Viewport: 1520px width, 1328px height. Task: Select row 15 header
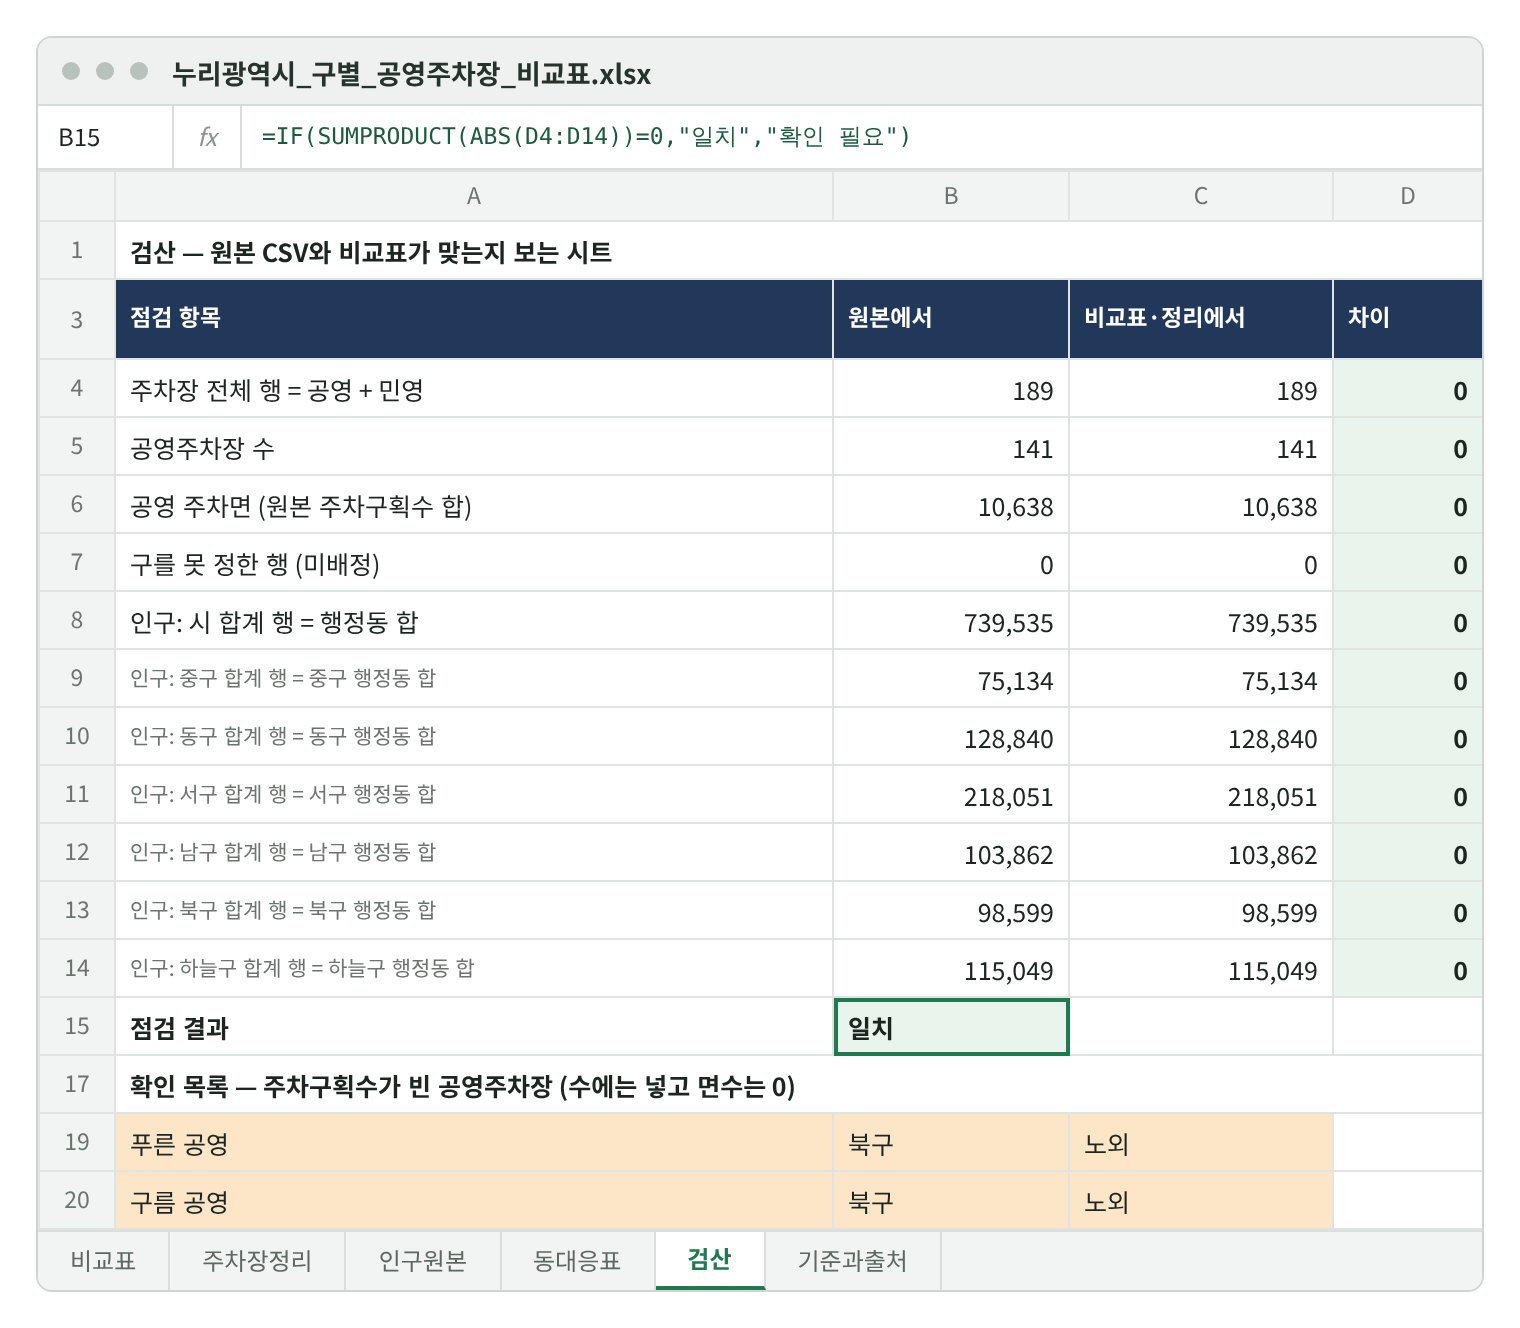(x=77, y=1026)
